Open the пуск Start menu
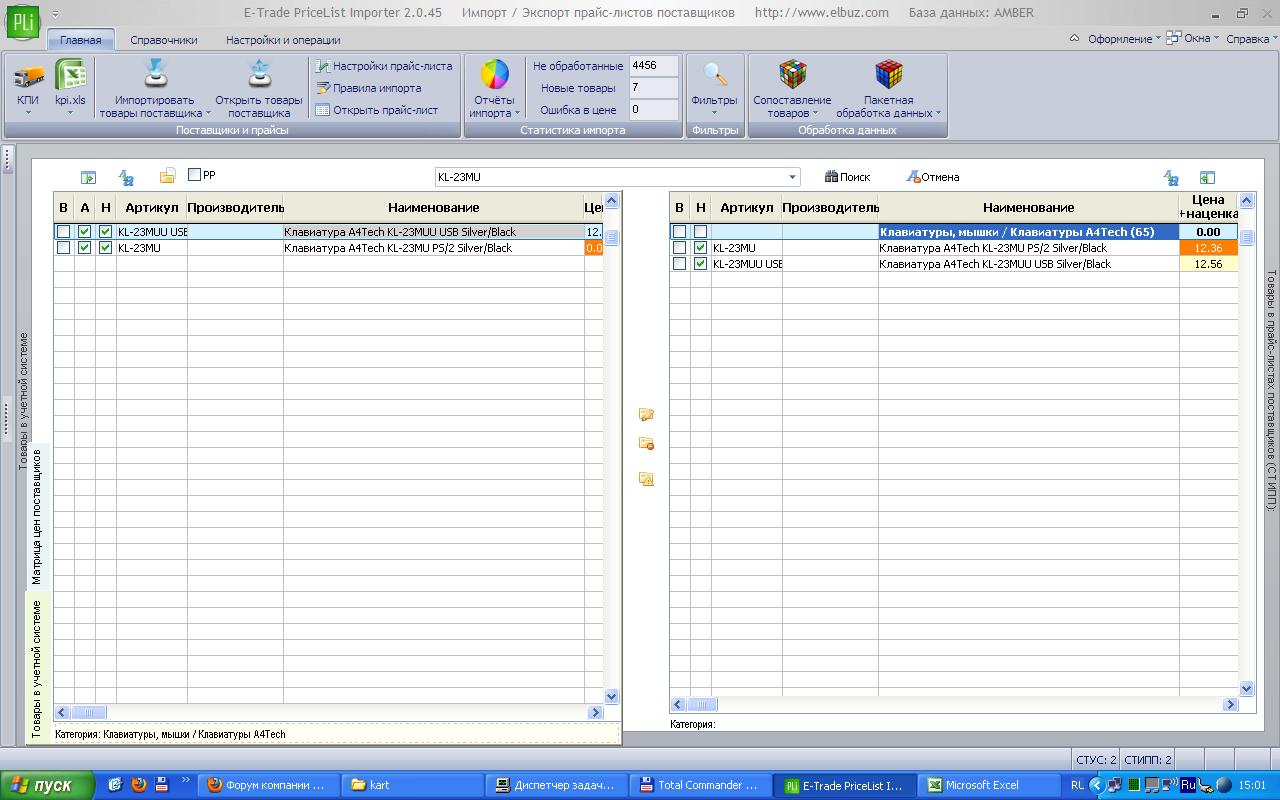 (47, 785)
